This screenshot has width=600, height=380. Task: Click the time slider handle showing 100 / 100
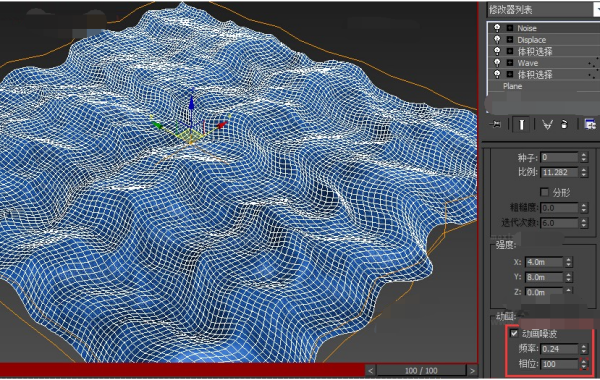pyautogui.click(x=421, y=370)
